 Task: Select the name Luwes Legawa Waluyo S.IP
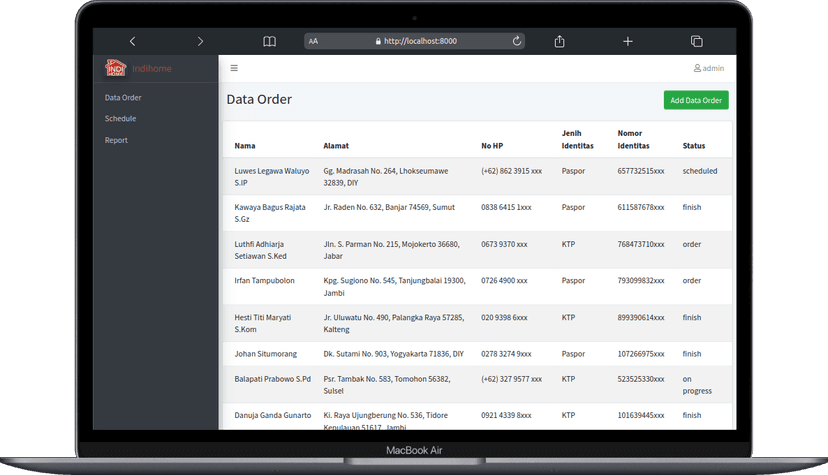coord(272,177)
